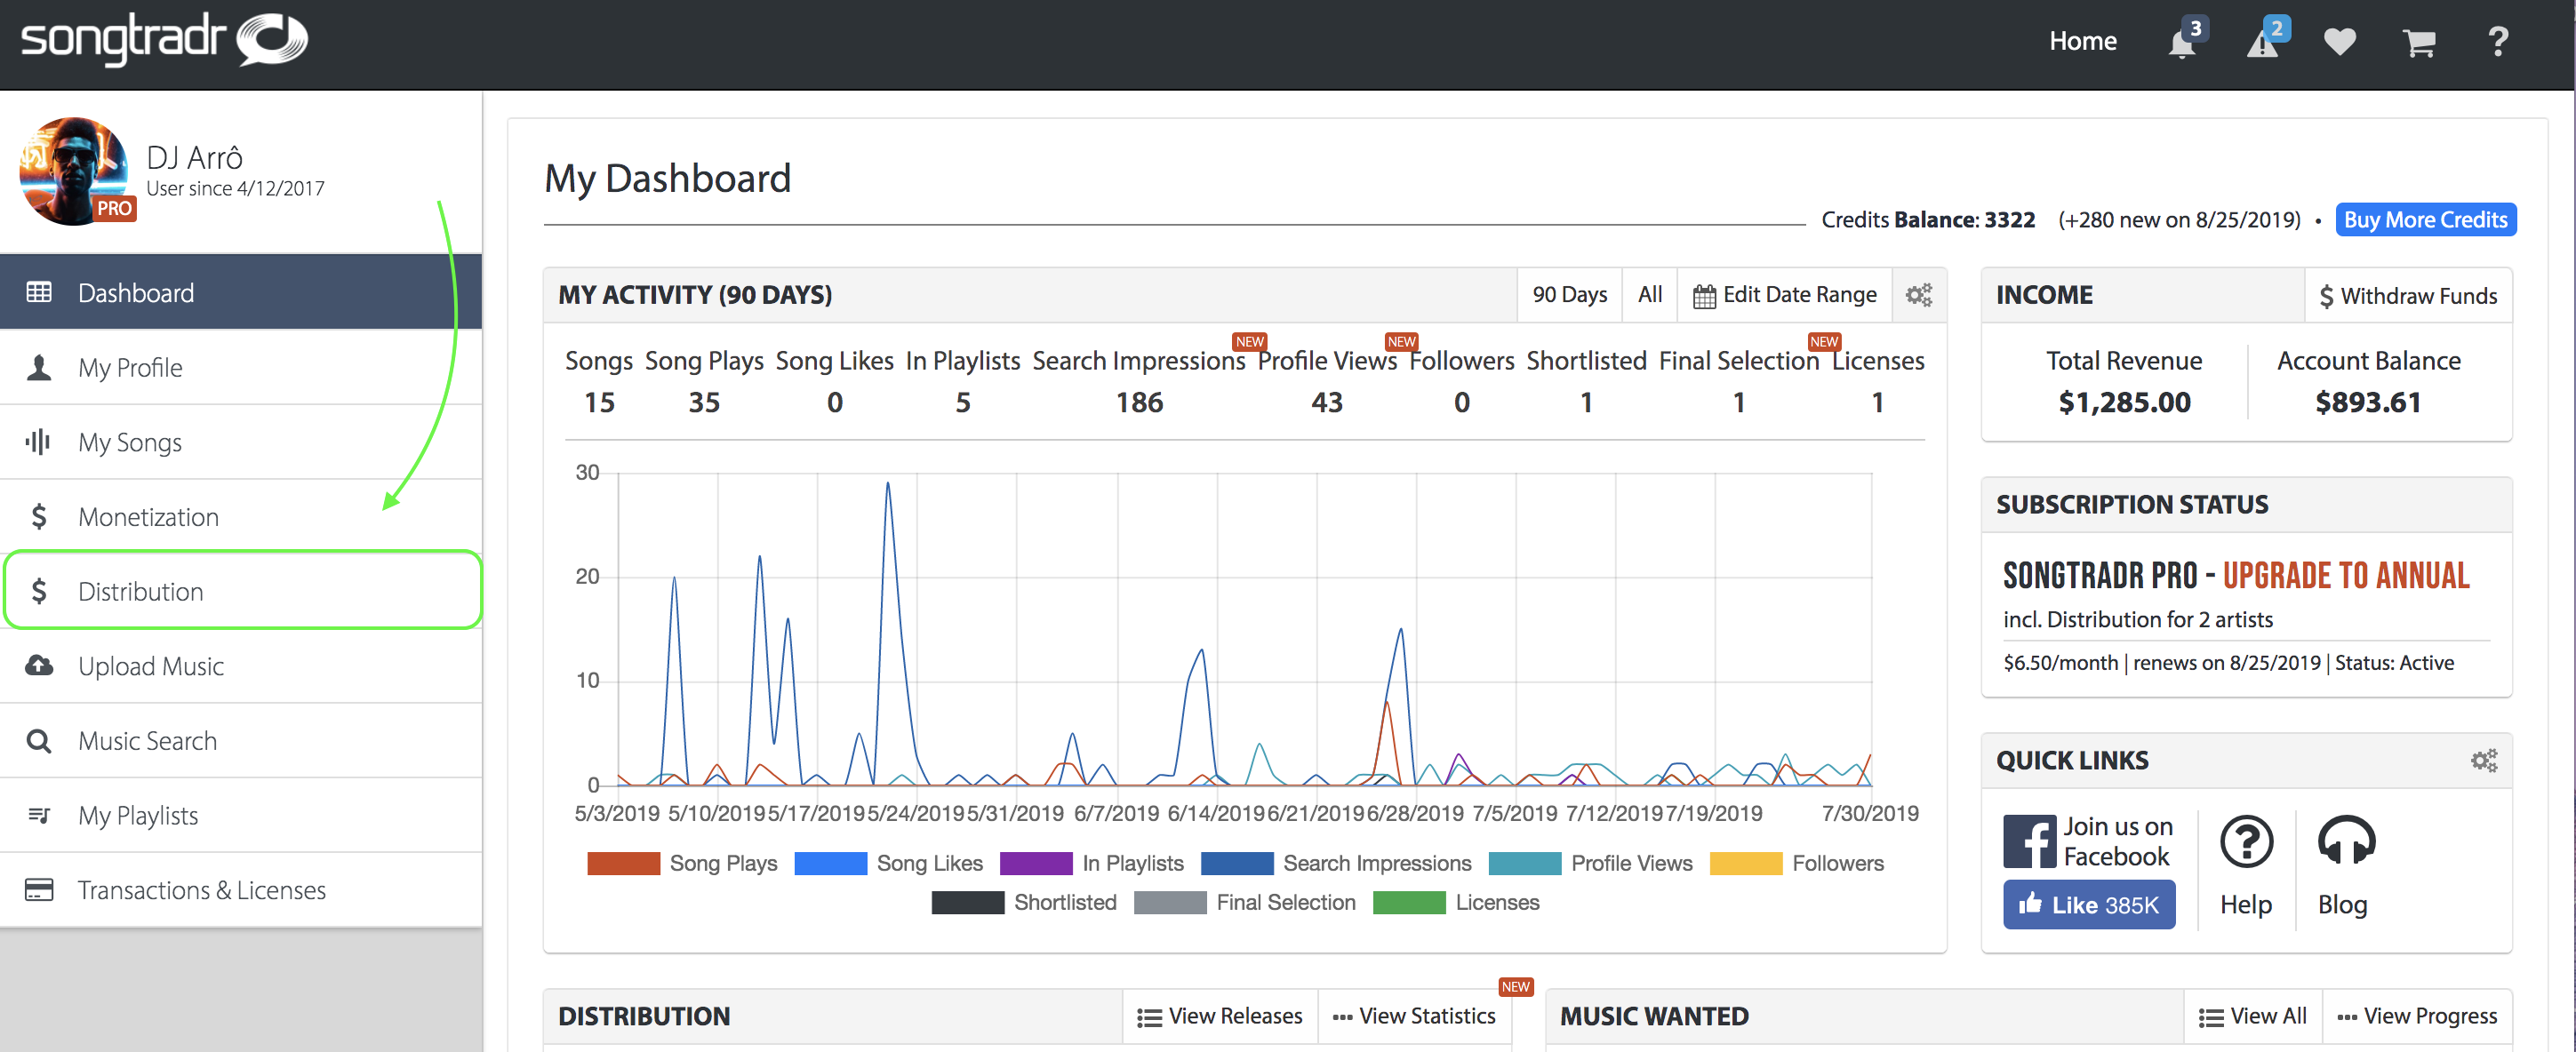The height and width of the screenshot is (1052, 2576).
Task: Open the alerts warning triangle icon
Action: click(x=2262, y=43)
